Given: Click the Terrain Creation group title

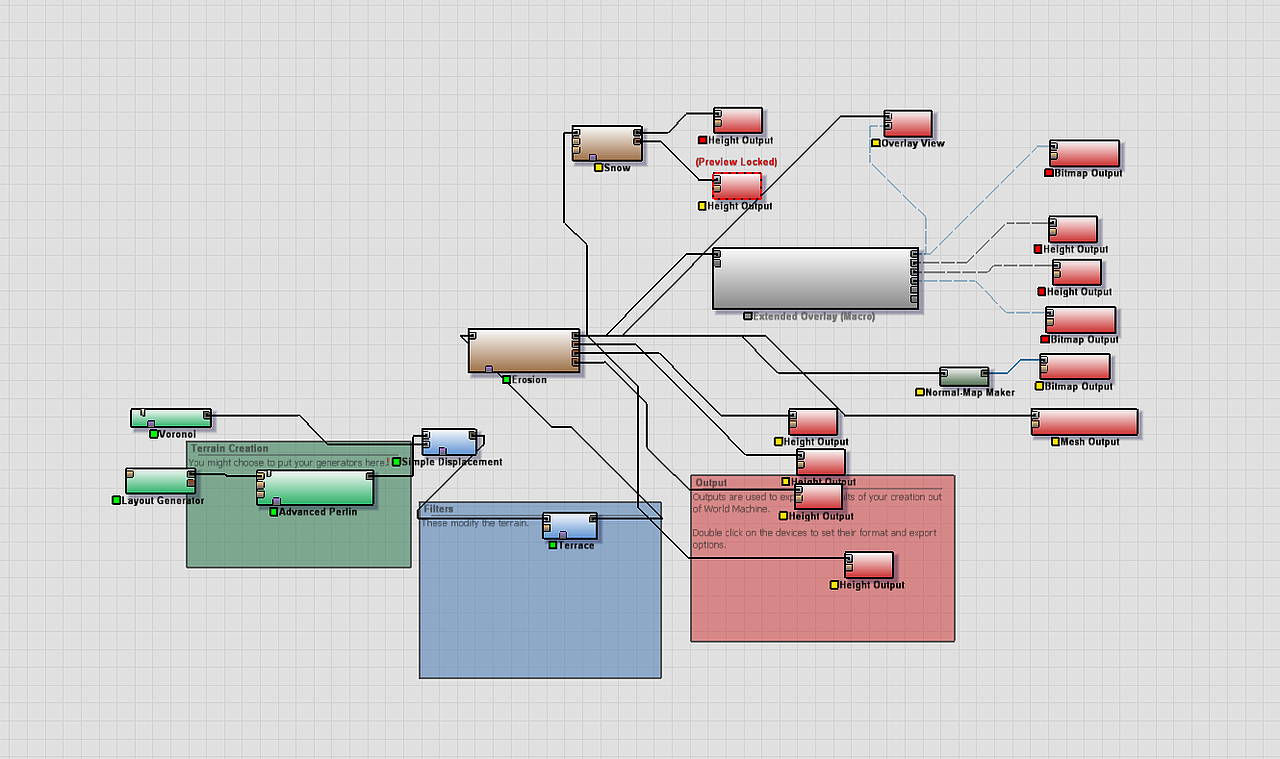Looking at the screenshot, I should pyautogui.click(x=229, y=449).
